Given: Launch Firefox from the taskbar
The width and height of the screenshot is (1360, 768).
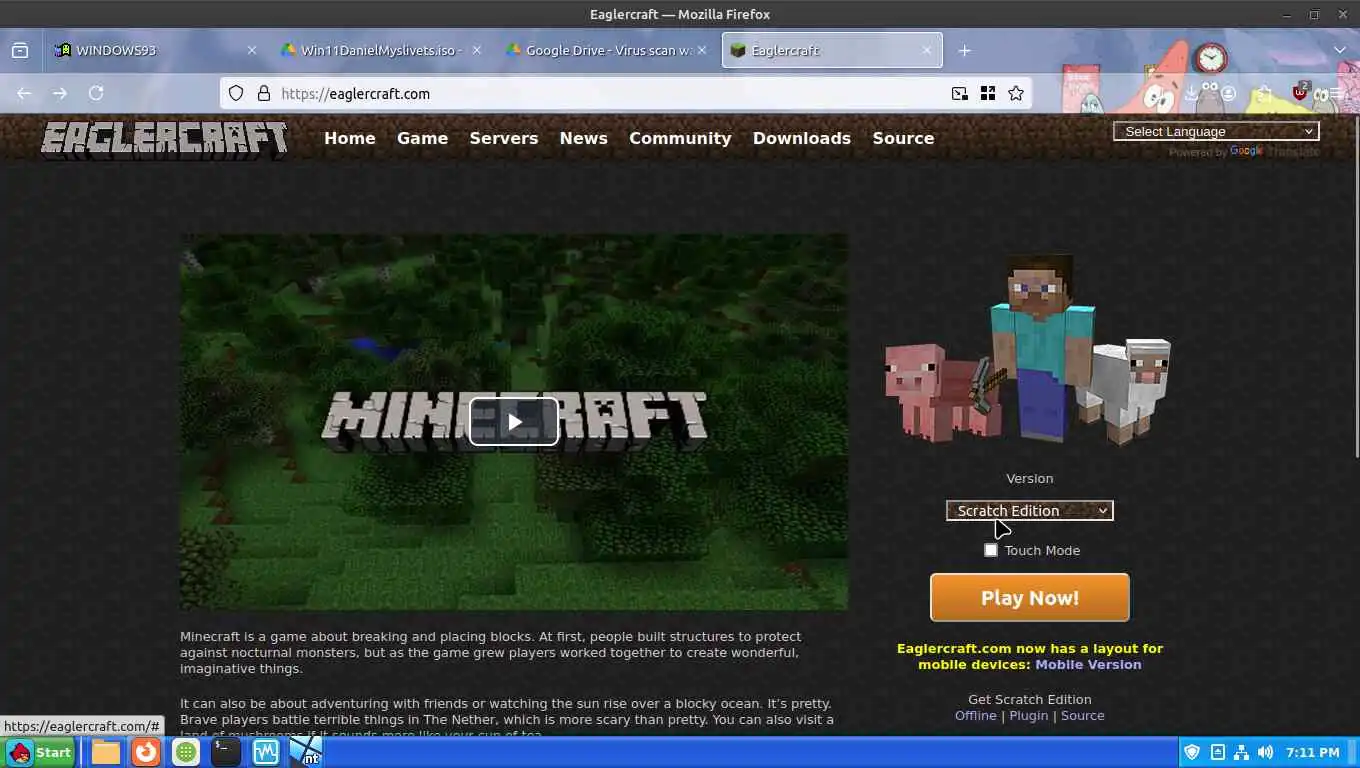Looking at the screenshot, I should [146, 752].
